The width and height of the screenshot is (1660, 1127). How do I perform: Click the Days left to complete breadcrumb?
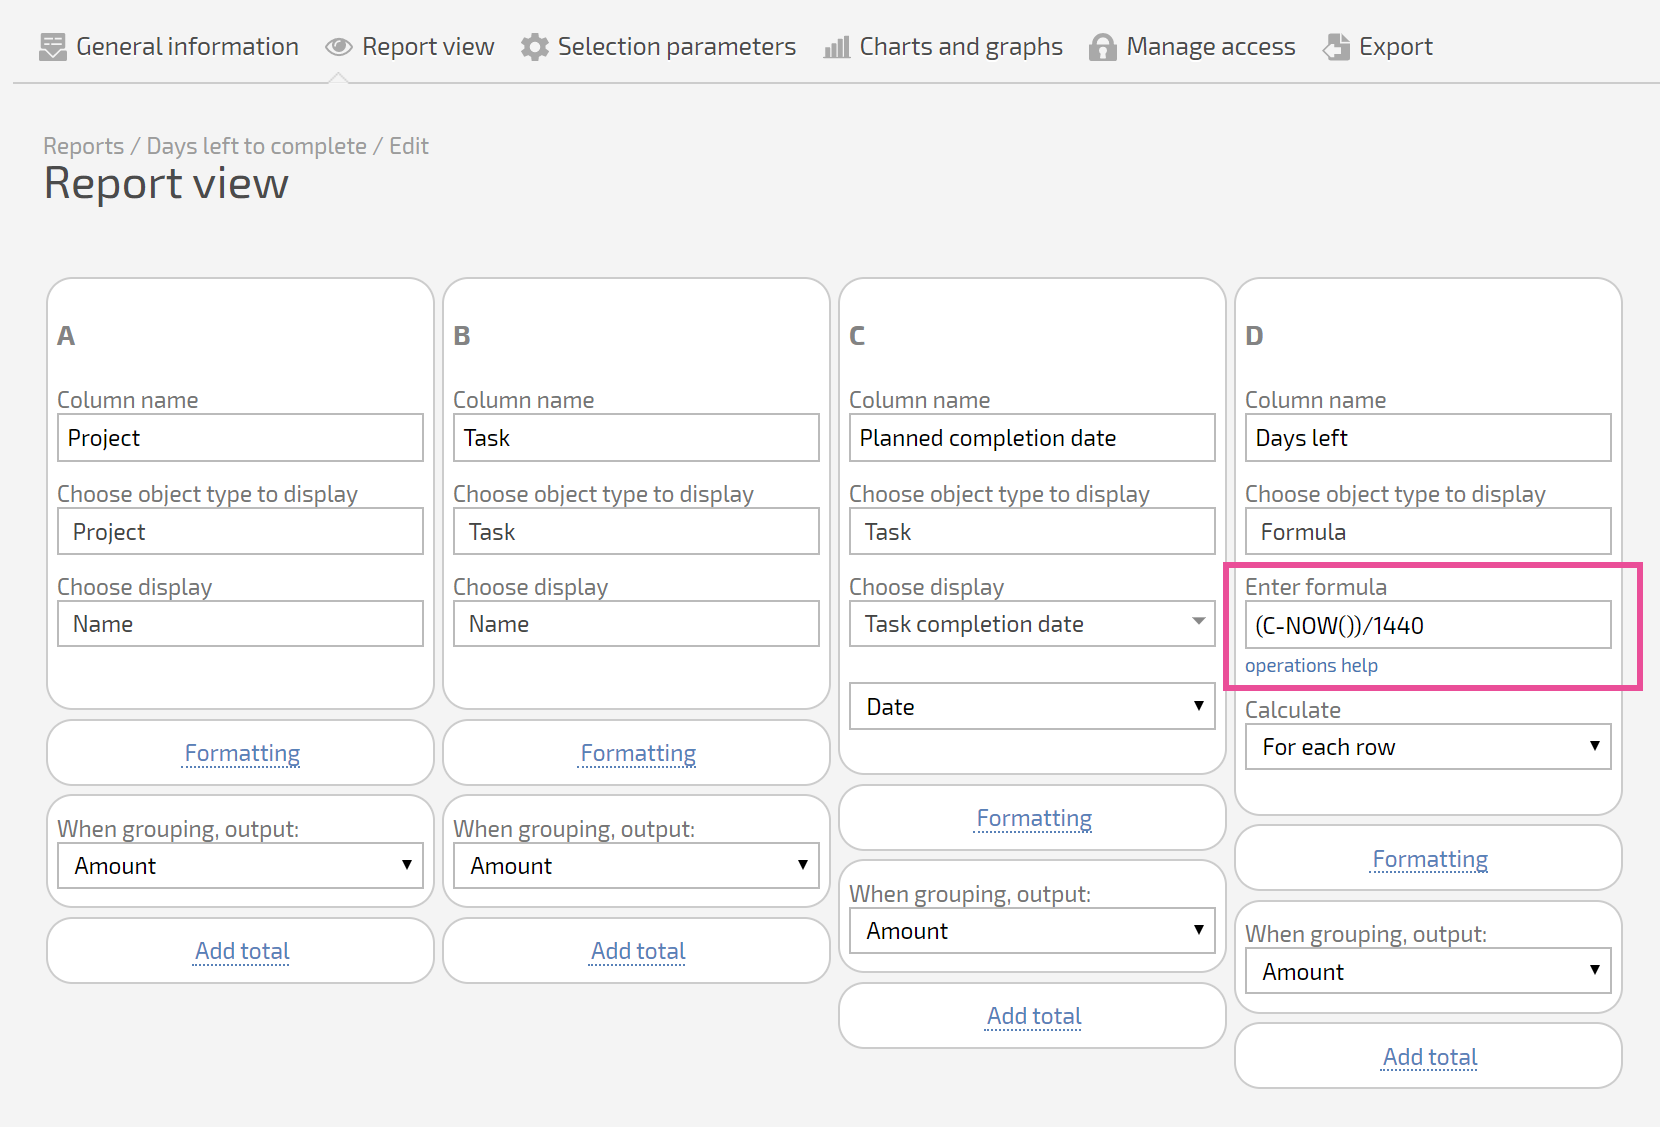257,146
